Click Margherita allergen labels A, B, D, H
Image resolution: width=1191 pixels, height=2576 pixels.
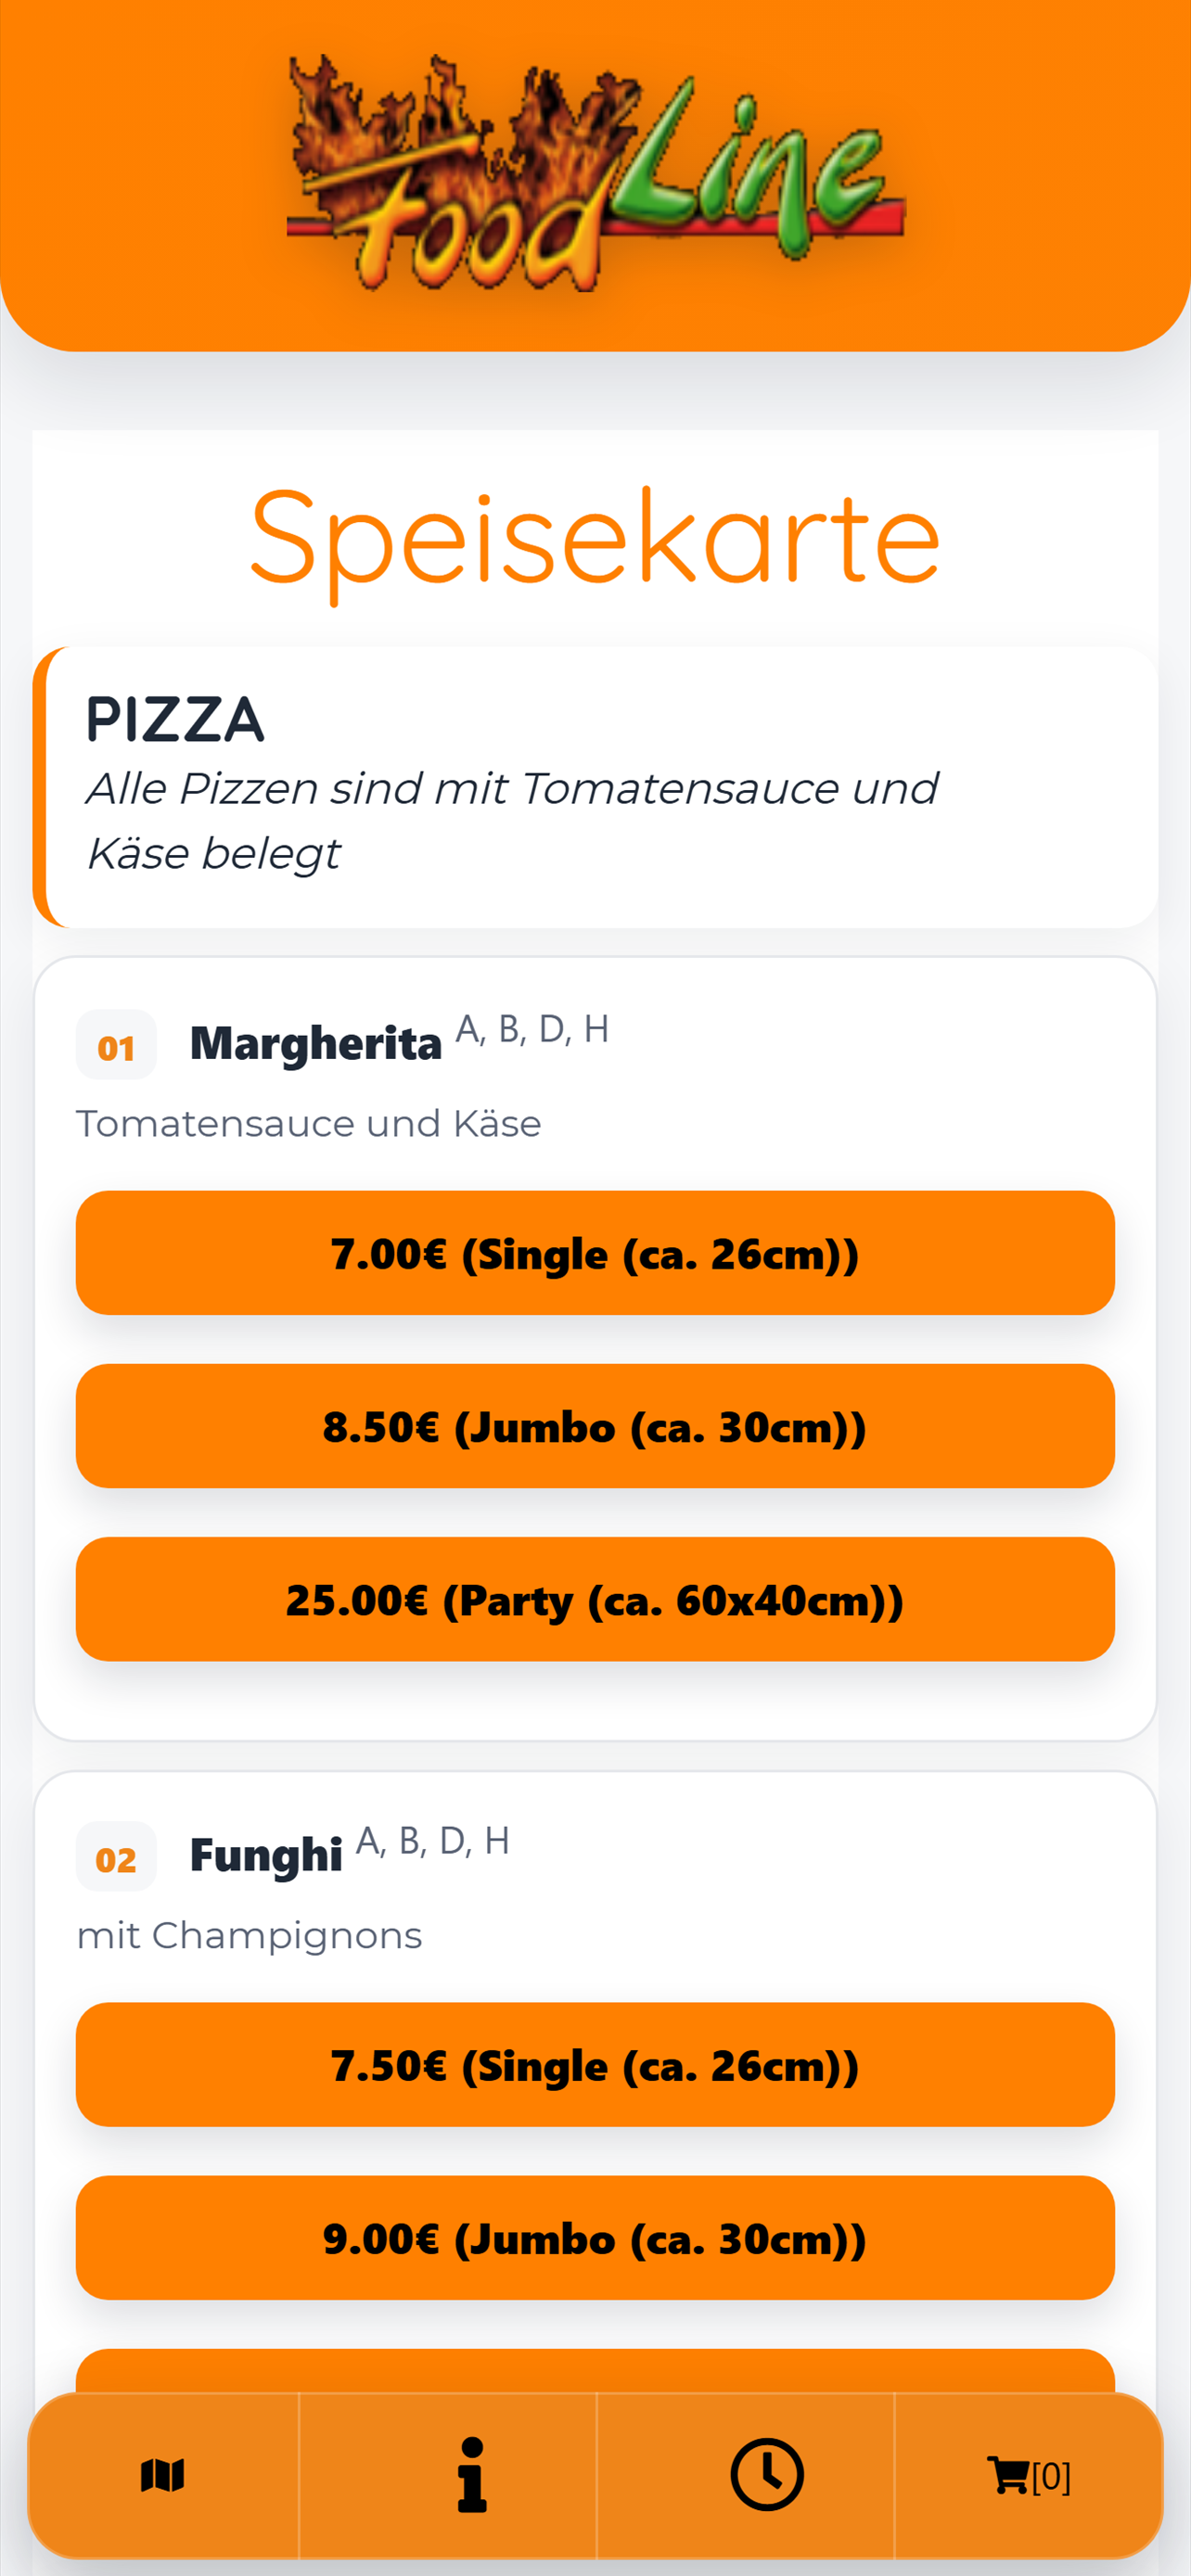(532, 1029)
